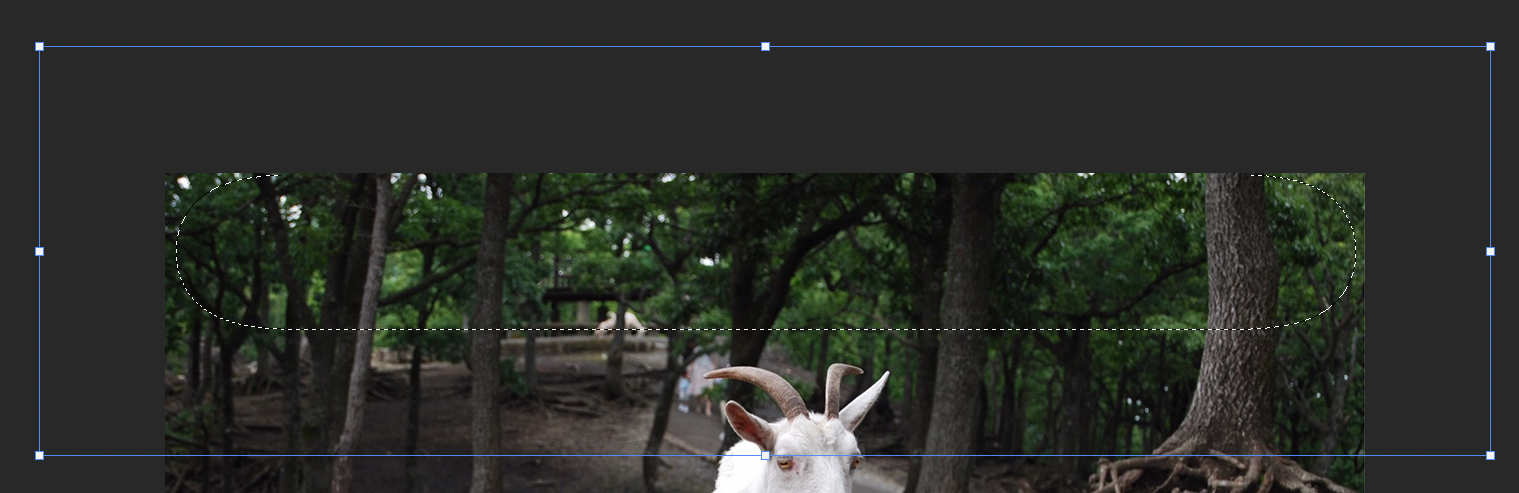Viewport: 1519px width, 493px height.
Task: Click the top-center transform handle
Action: coord(765,47)
